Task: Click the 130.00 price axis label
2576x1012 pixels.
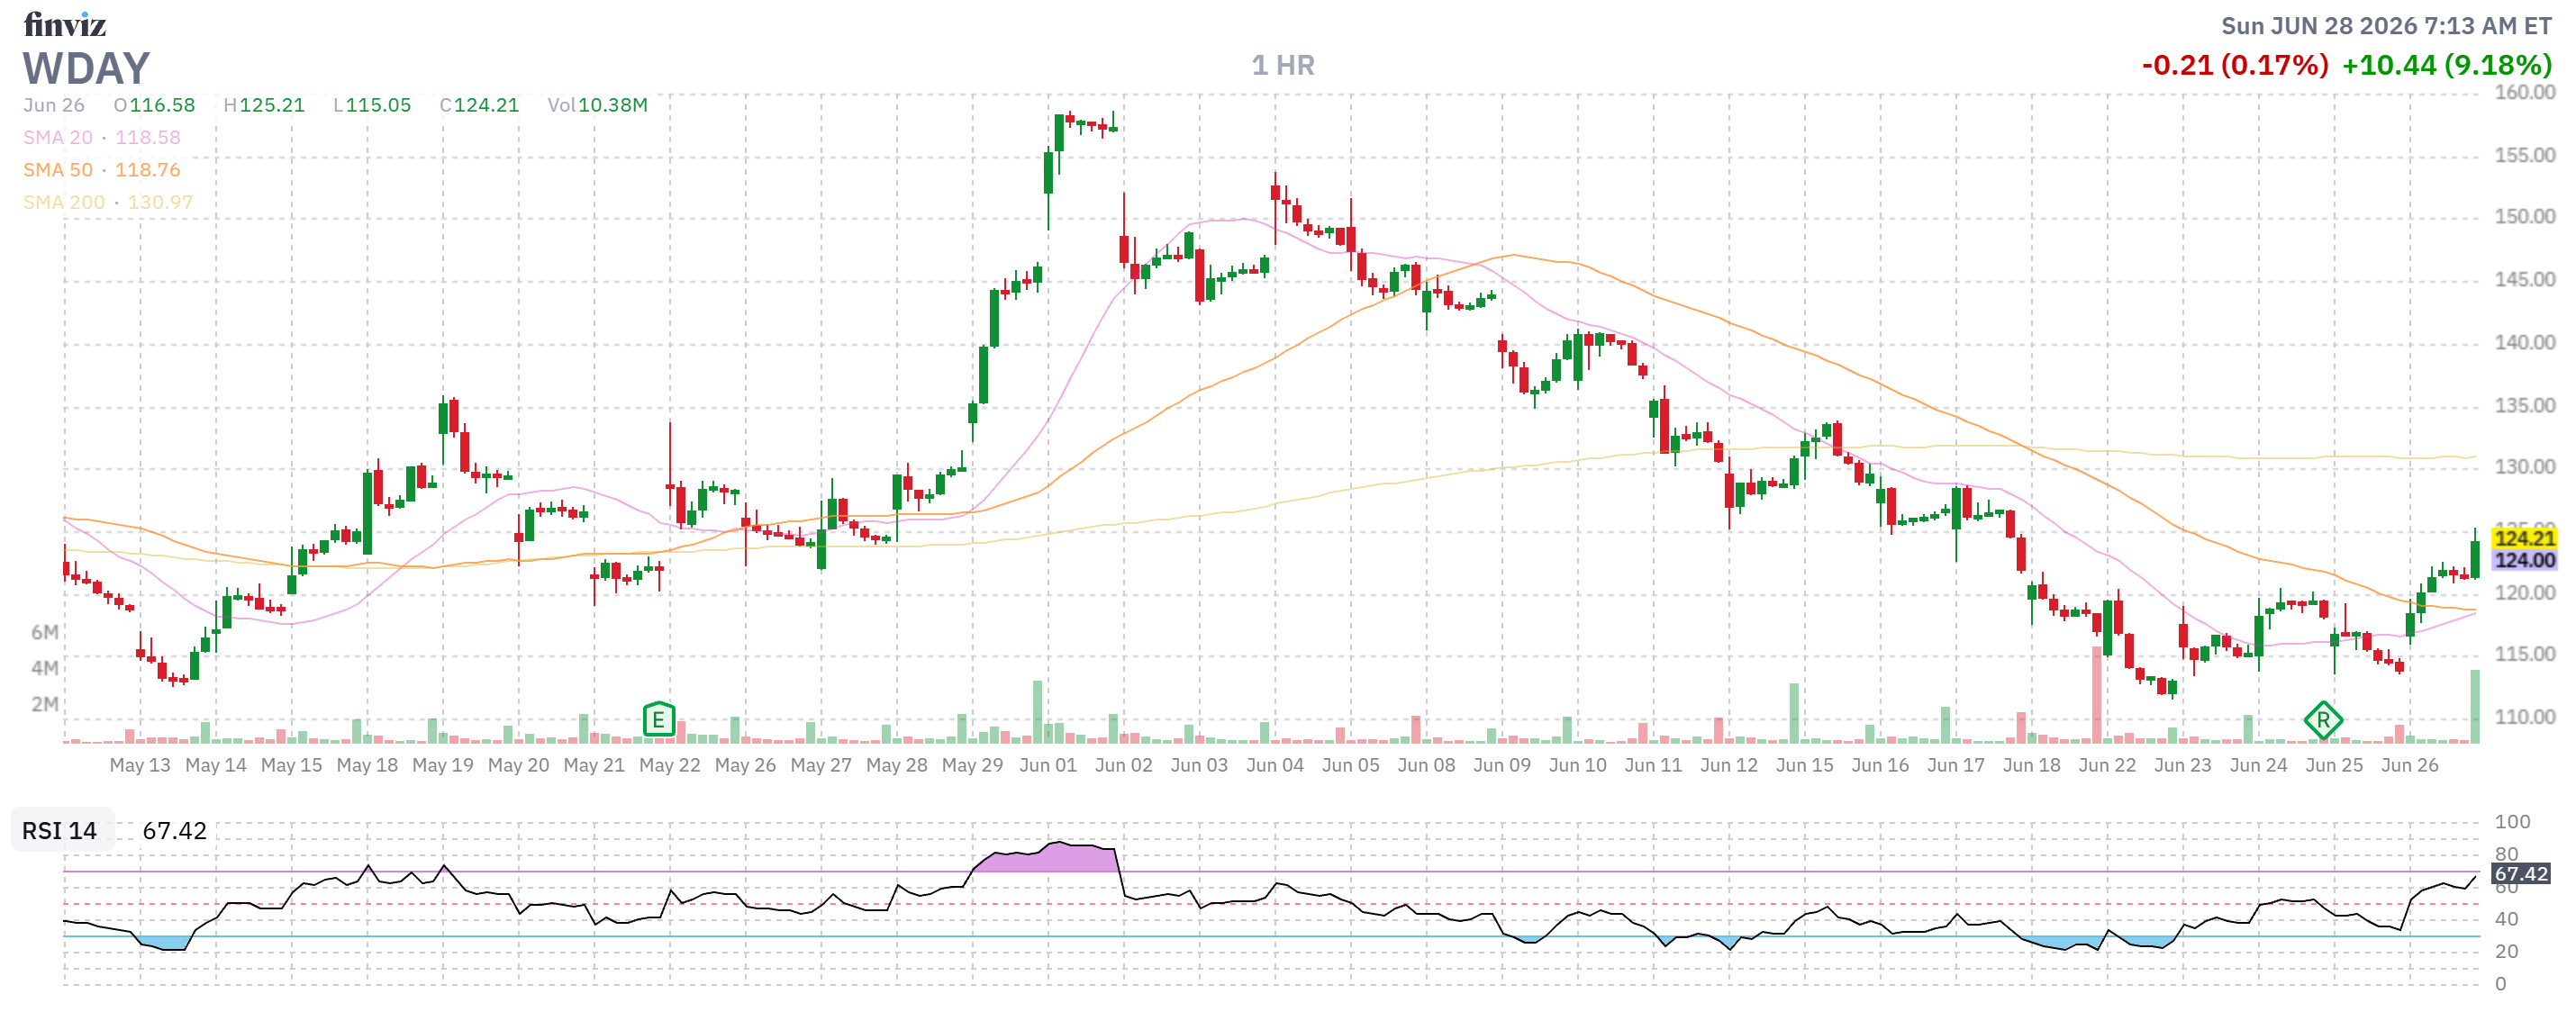Action: 2525,467
